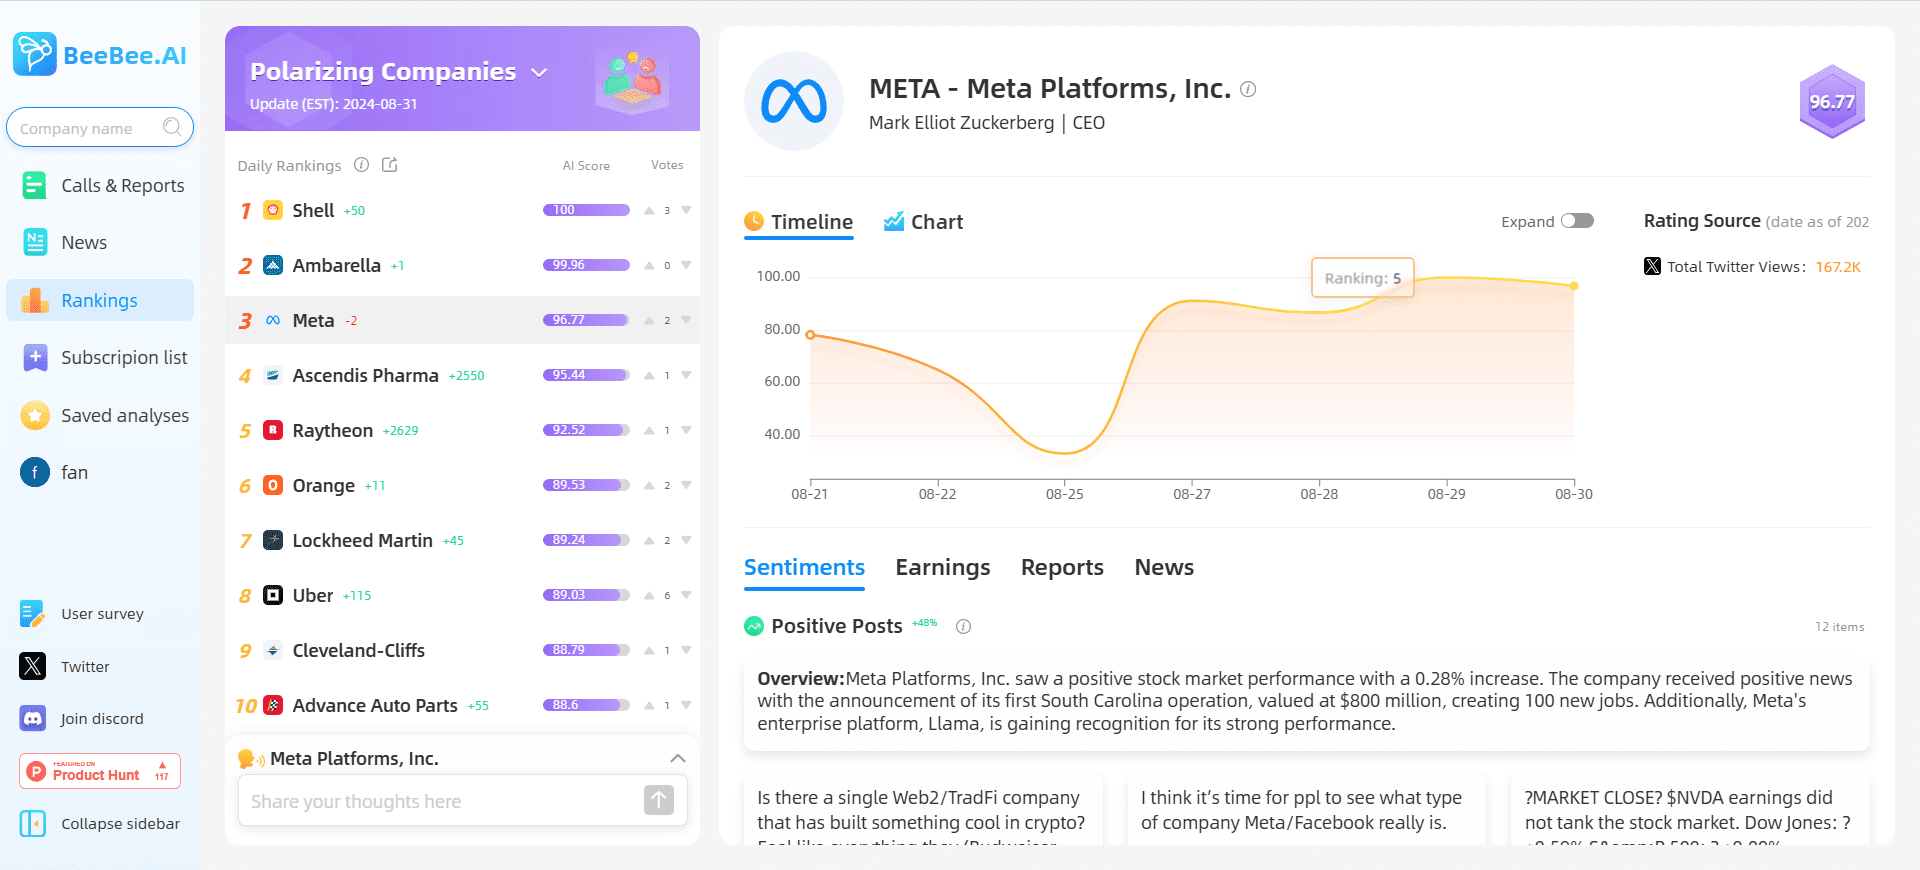Collapse the sidebar
Viewport: 1920px width, 870px height.
coord(100,824)
